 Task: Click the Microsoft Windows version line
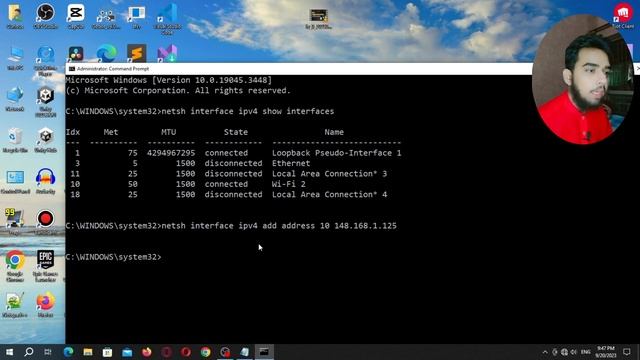point(169,80)
